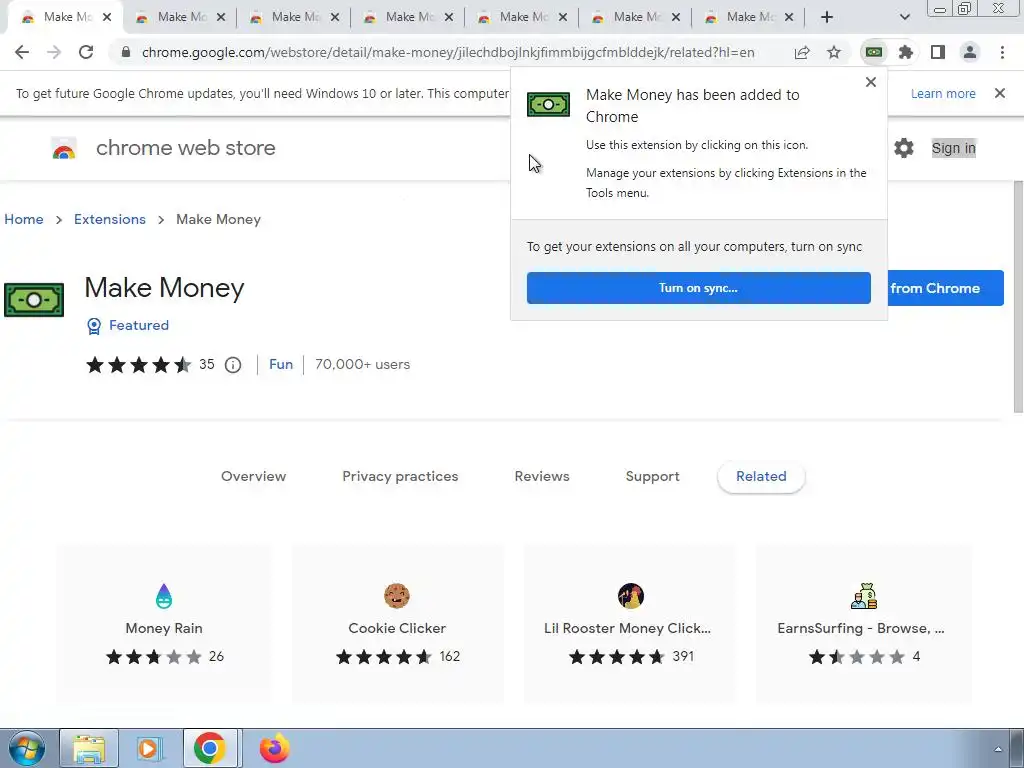This screenshot has width=1024, height=768.
Task: Click the page vertical scrollbar
Action: (1018, 297)
